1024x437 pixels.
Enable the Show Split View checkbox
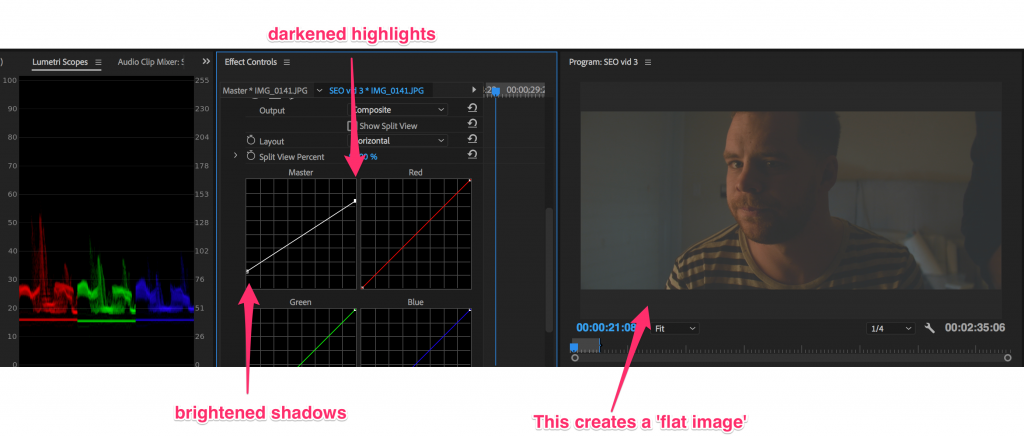pyautogui.click(x=352, y=125)
